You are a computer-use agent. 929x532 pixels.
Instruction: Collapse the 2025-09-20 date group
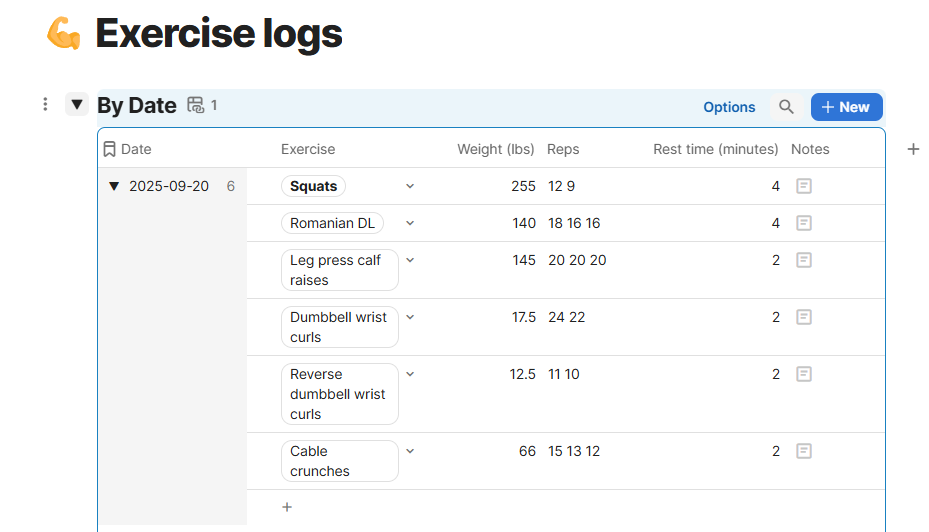click(114, 187)
